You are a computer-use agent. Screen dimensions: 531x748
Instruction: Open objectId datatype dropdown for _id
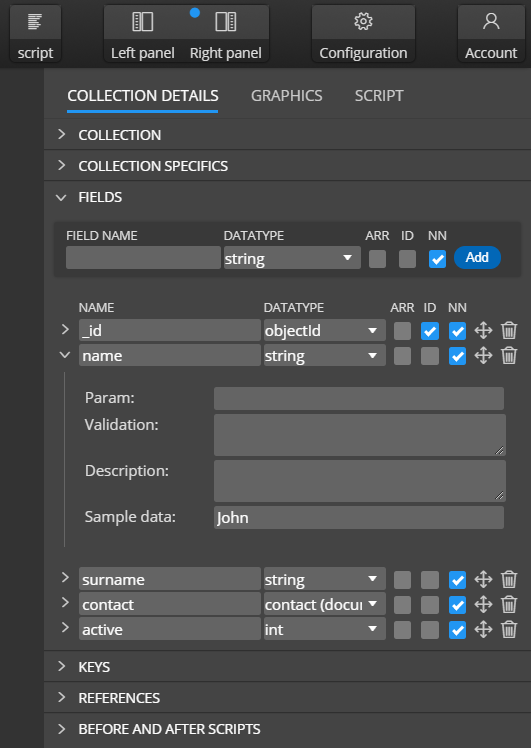[x=324, y=330]
